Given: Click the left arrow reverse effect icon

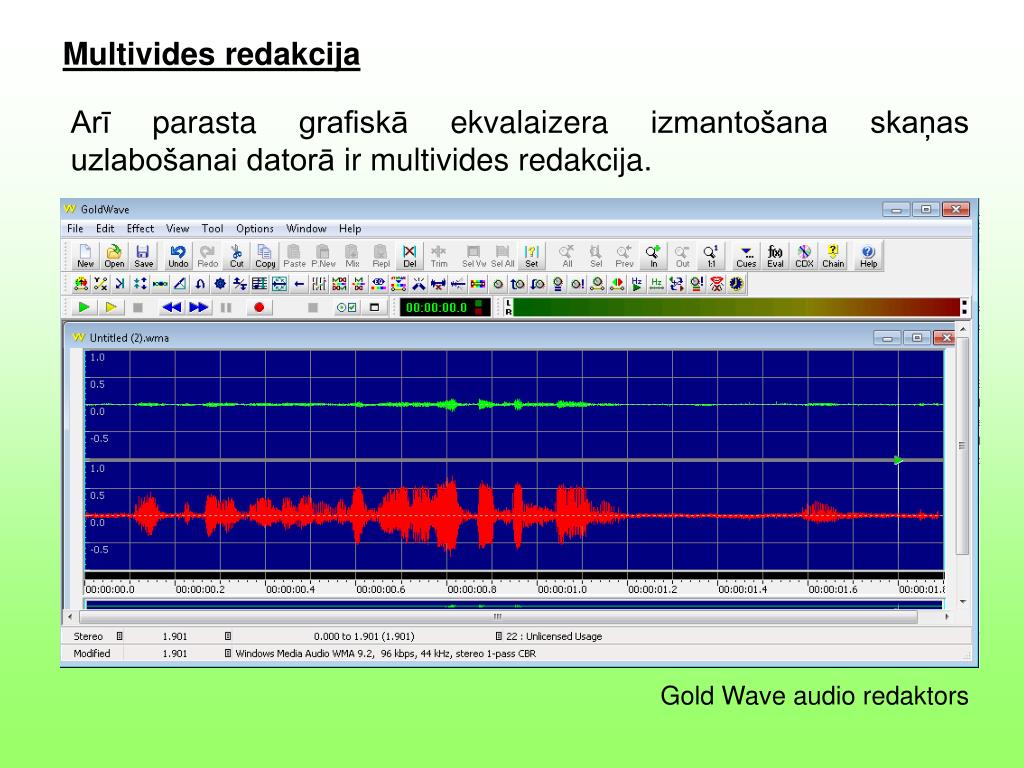Looking at the screenshot, I should [x=299, y=283].
